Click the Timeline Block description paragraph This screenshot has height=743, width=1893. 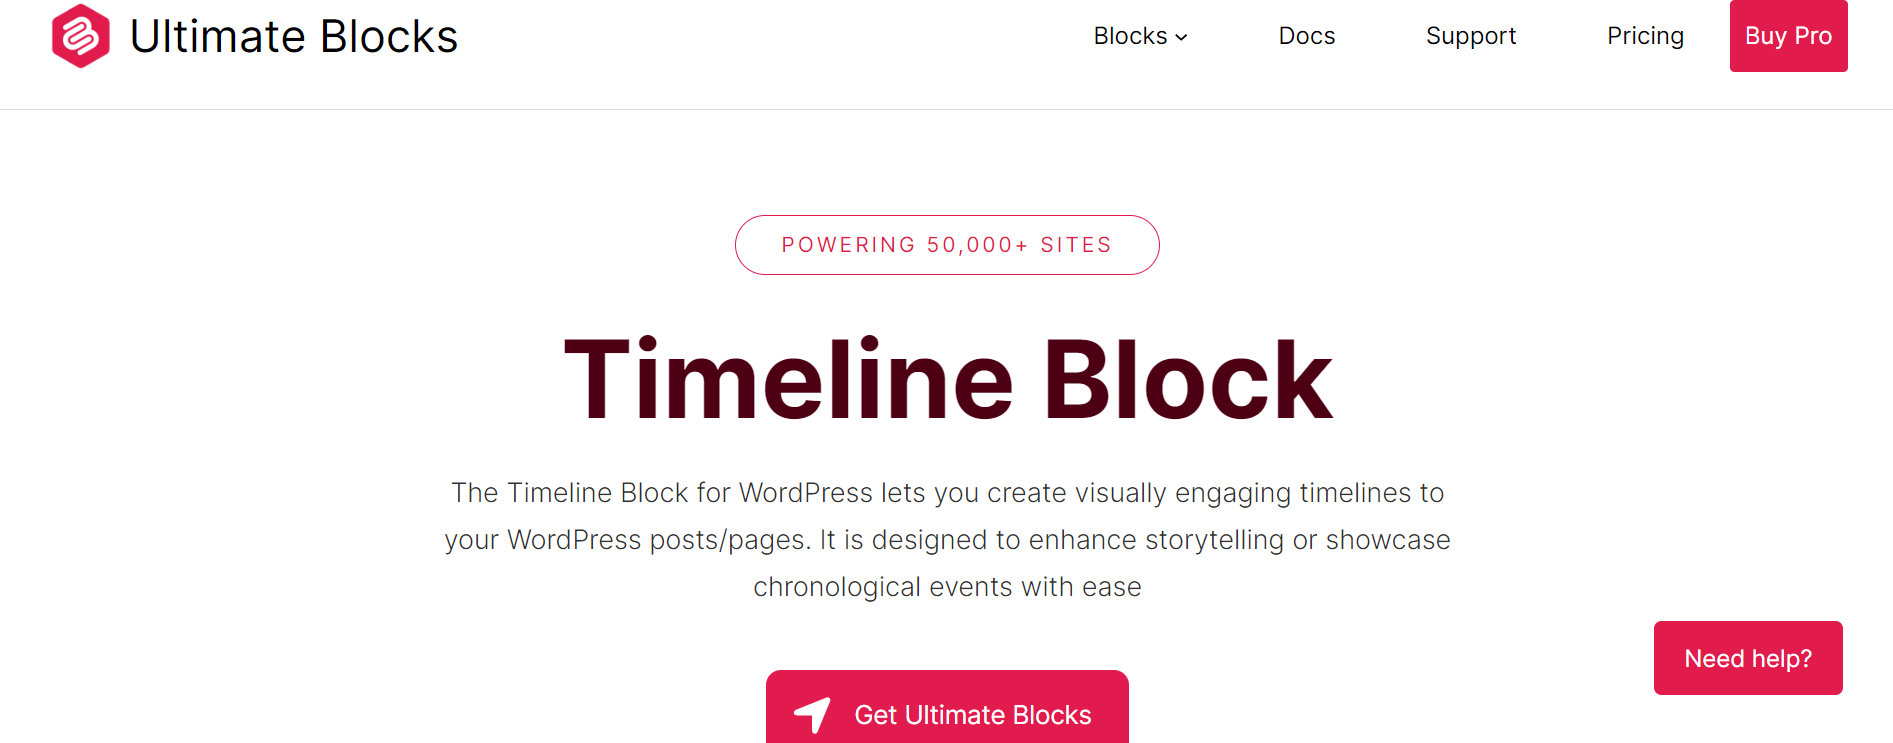pyautogui.click(x=947, y=539)
